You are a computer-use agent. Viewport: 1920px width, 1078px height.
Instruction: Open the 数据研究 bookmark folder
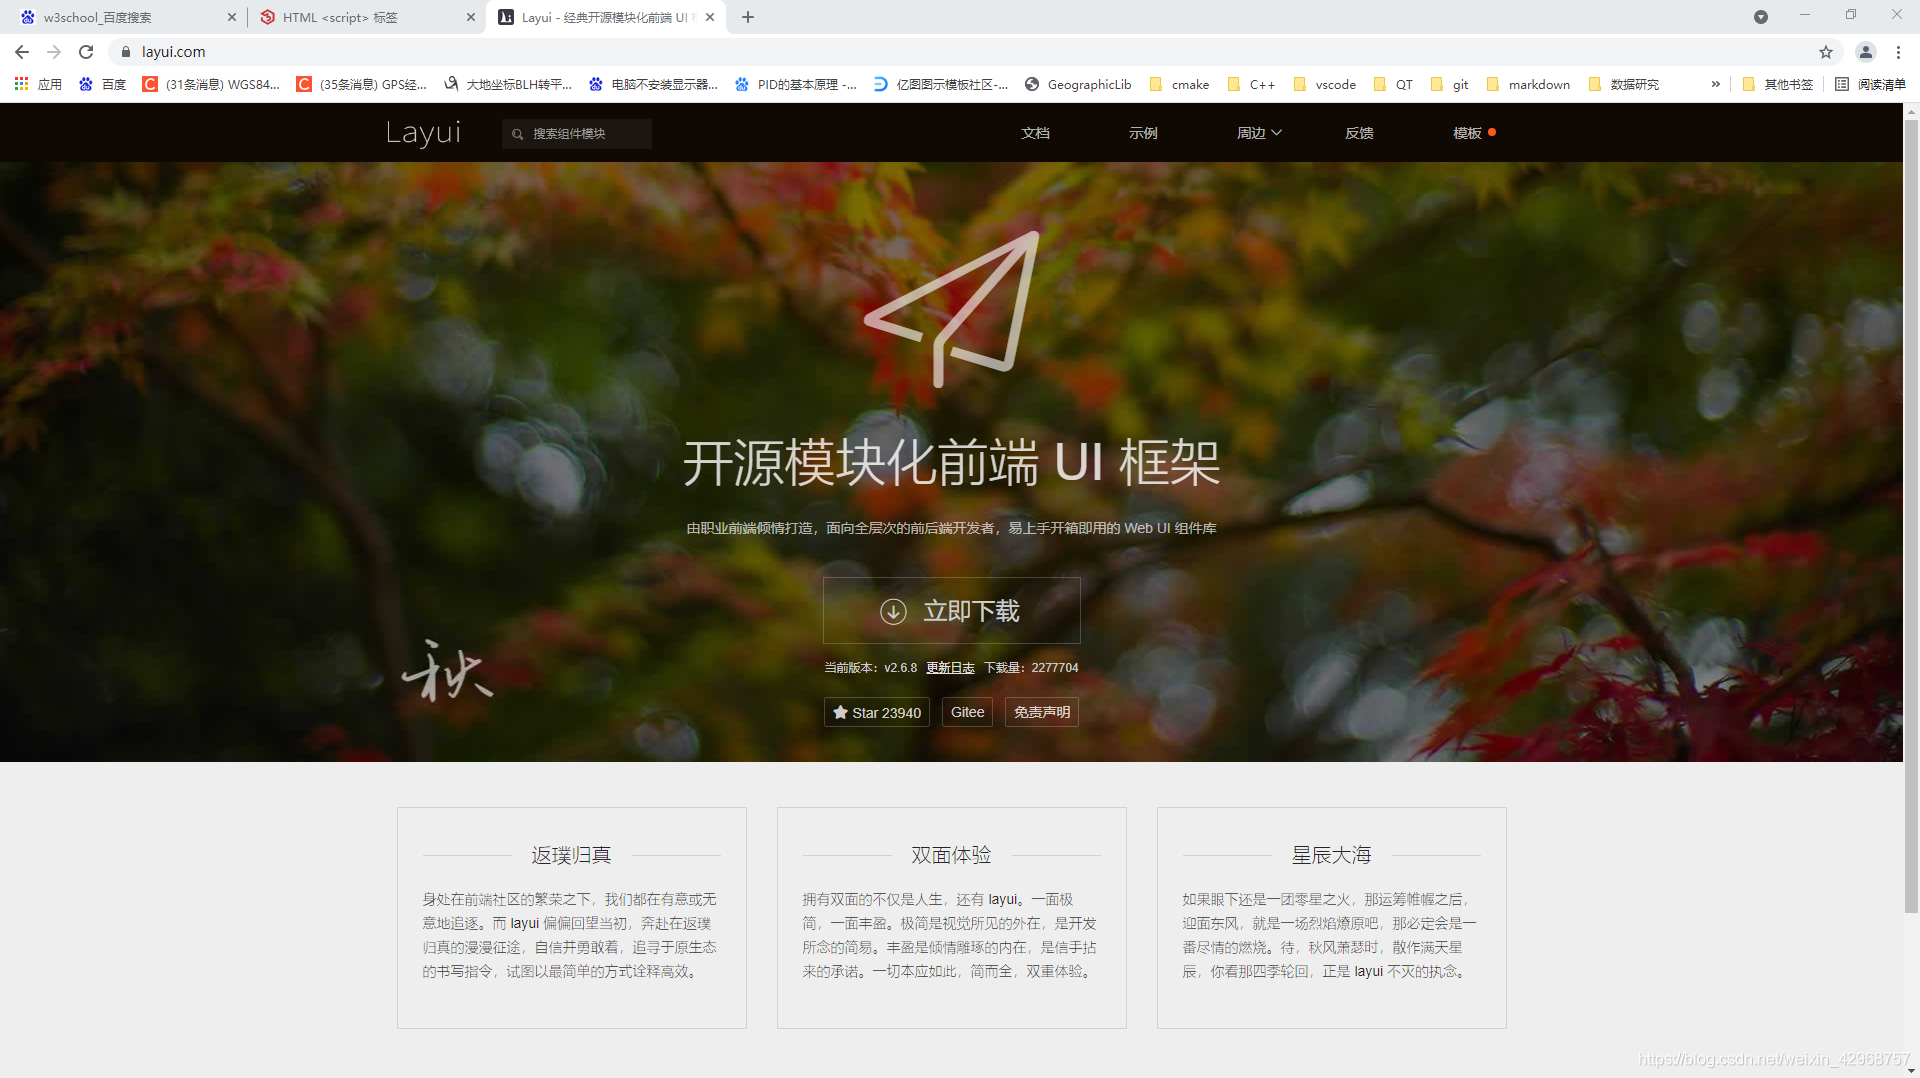click(x=1624, y=84)
